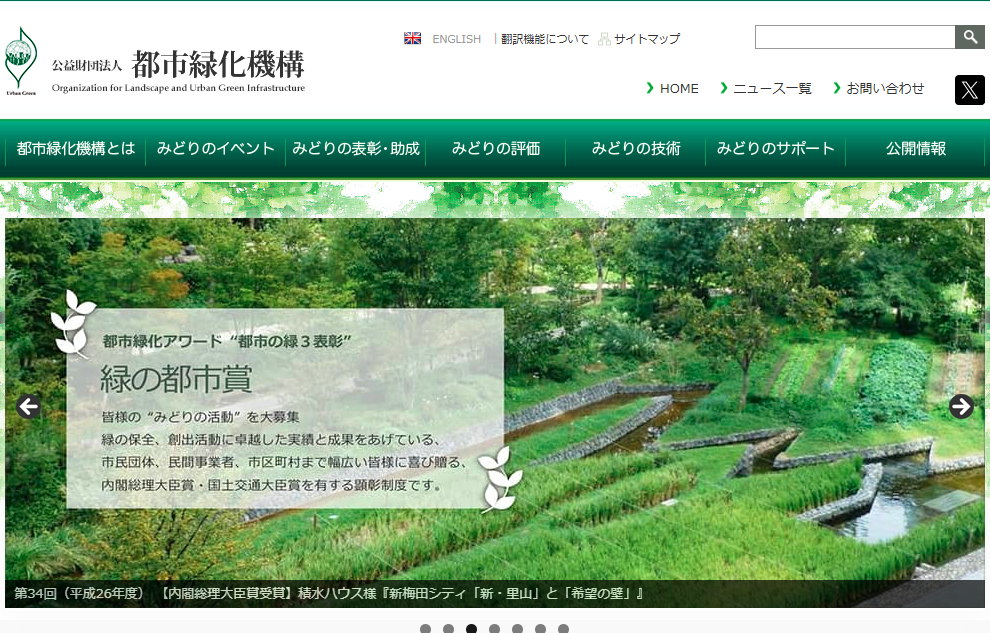Viewport: 990px width, 633px height.
Task: Open the みどりの評価 menu item
Action: coord(495,148)
